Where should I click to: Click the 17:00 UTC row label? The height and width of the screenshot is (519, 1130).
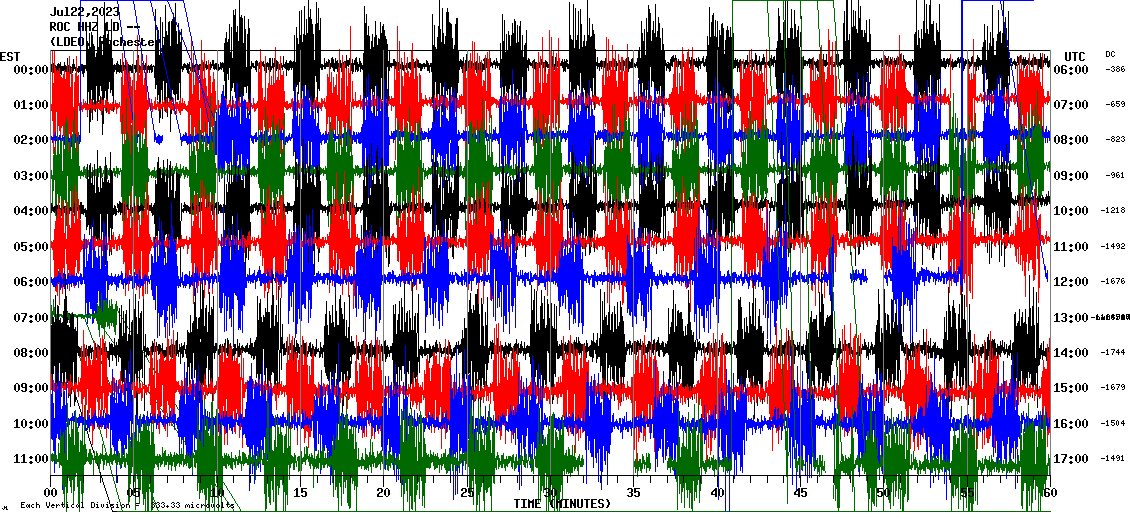tap(1078, 459)
